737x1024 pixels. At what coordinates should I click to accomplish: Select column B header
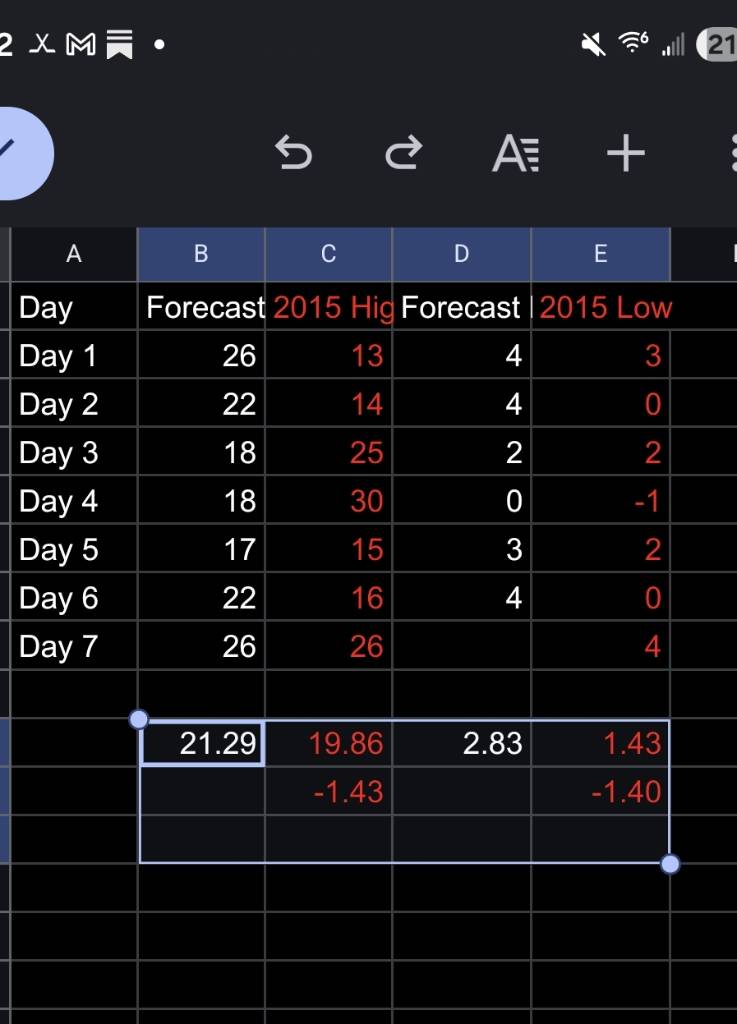200,254
